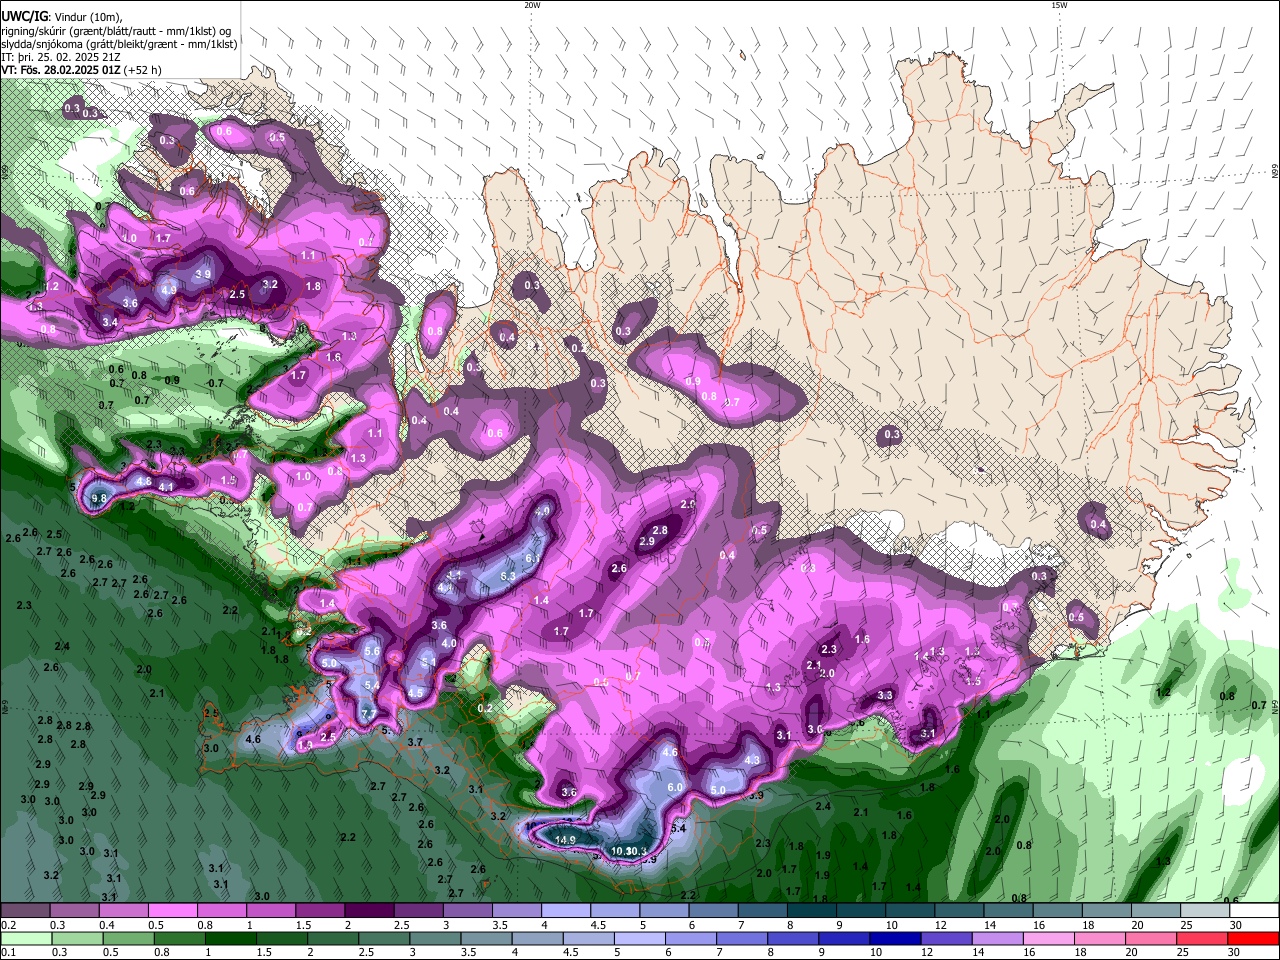The image size is (1280, 960).
Task: Click the white swatch ending the snow legend
Action: [x=1254, y=910]
